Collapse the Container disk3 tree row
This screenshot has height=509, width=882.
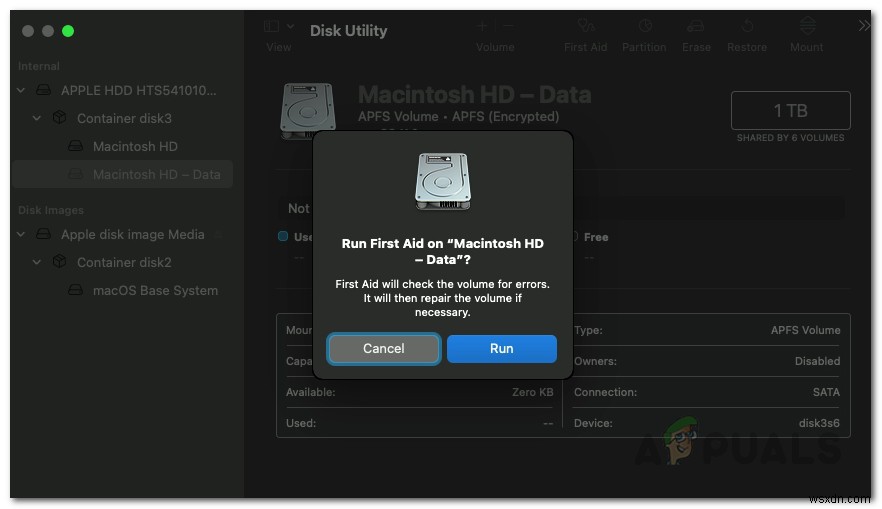pos(37,118)
